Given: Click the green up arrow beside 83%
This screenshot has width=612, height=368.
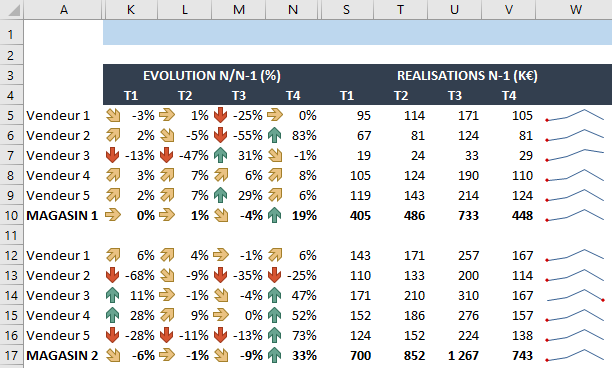Looking at the screenshot, I should (274, 135).
